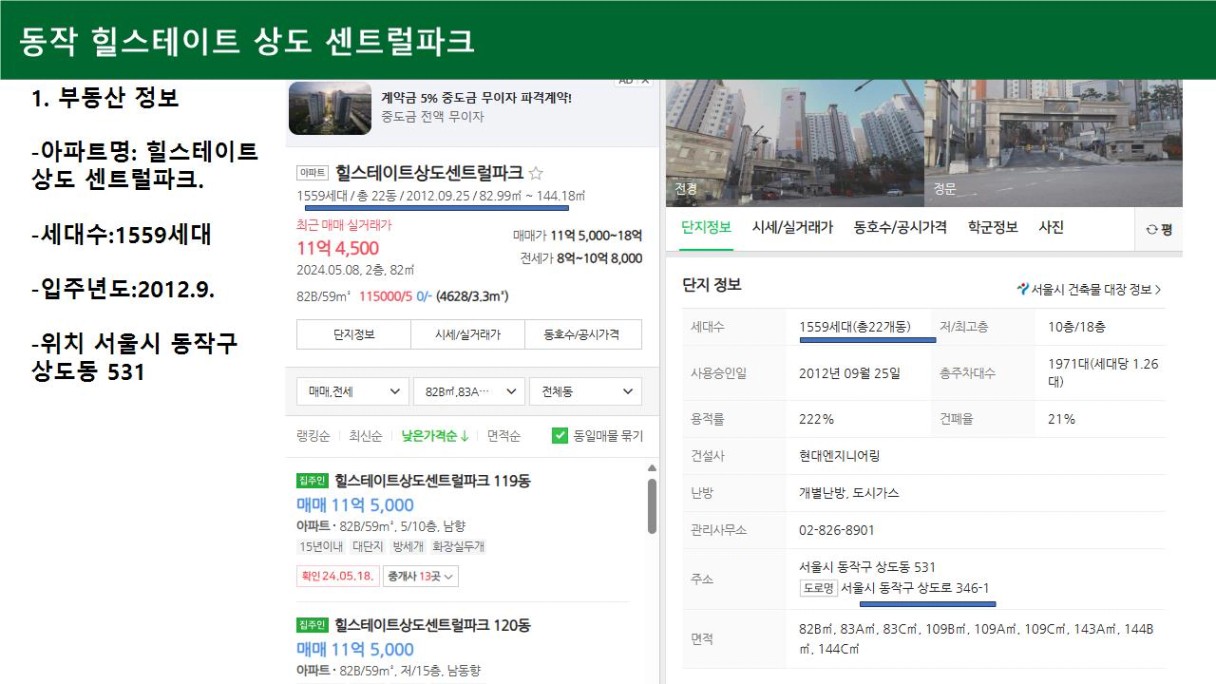This screenshot has height=684, width=1216.
Task: Open the 힐스테이트상도센트럴파크 120동 listing
Action: [433, 625]
